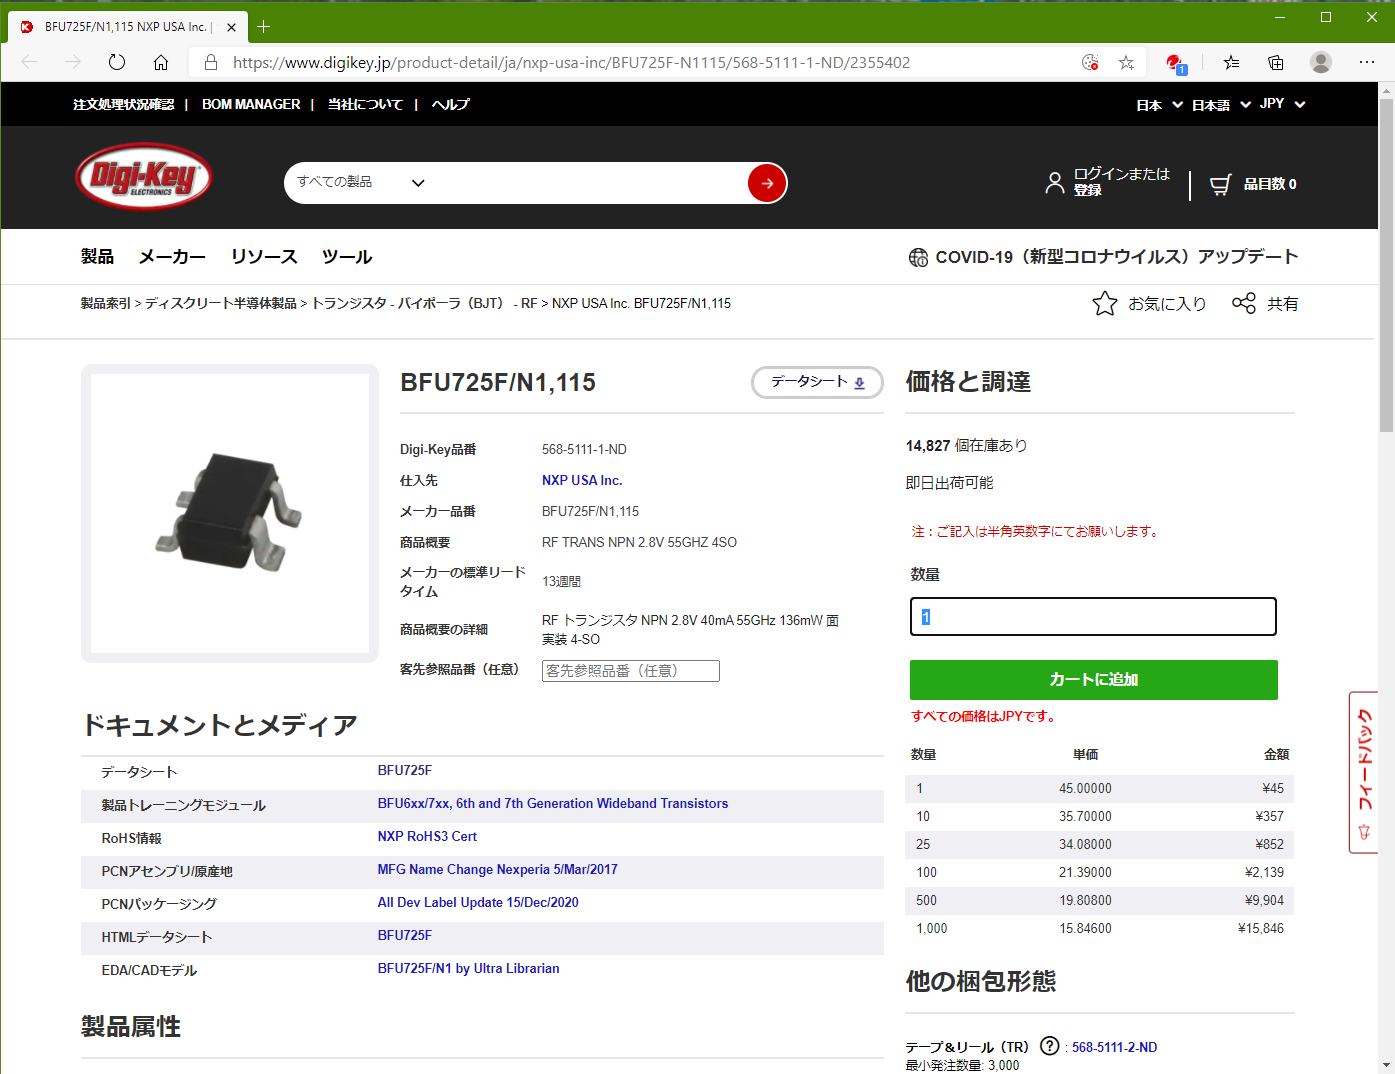Click ディスクリート半導体製品 breadcrumb link

(220, 303)
